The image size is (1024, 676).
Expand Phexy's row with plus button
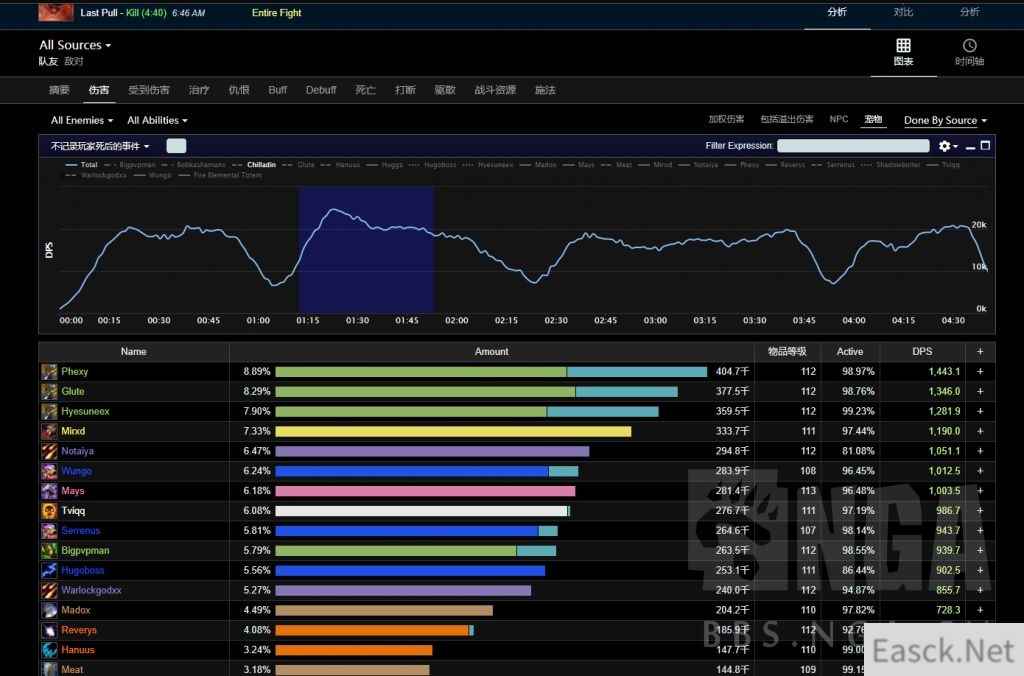(980, 372)
